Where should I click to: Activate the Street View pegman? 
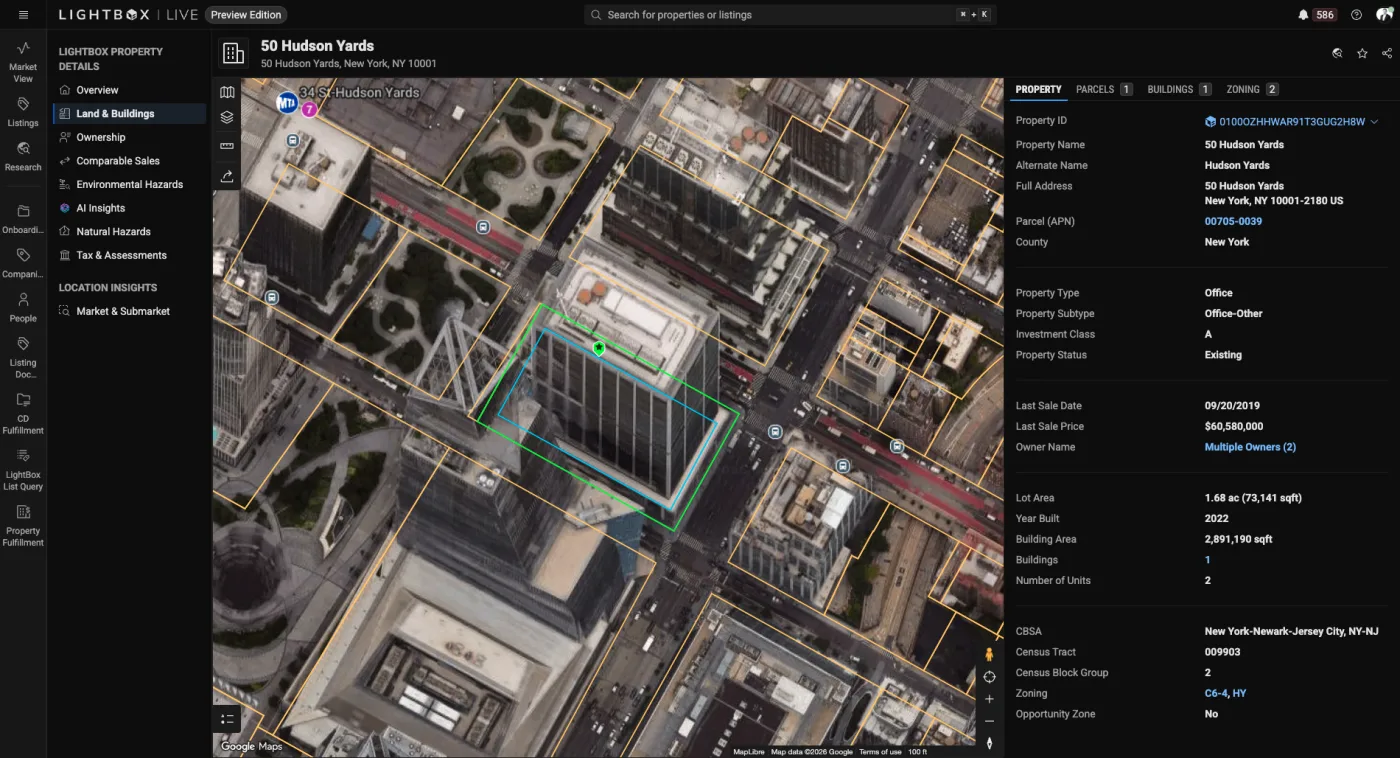[989, 655]
